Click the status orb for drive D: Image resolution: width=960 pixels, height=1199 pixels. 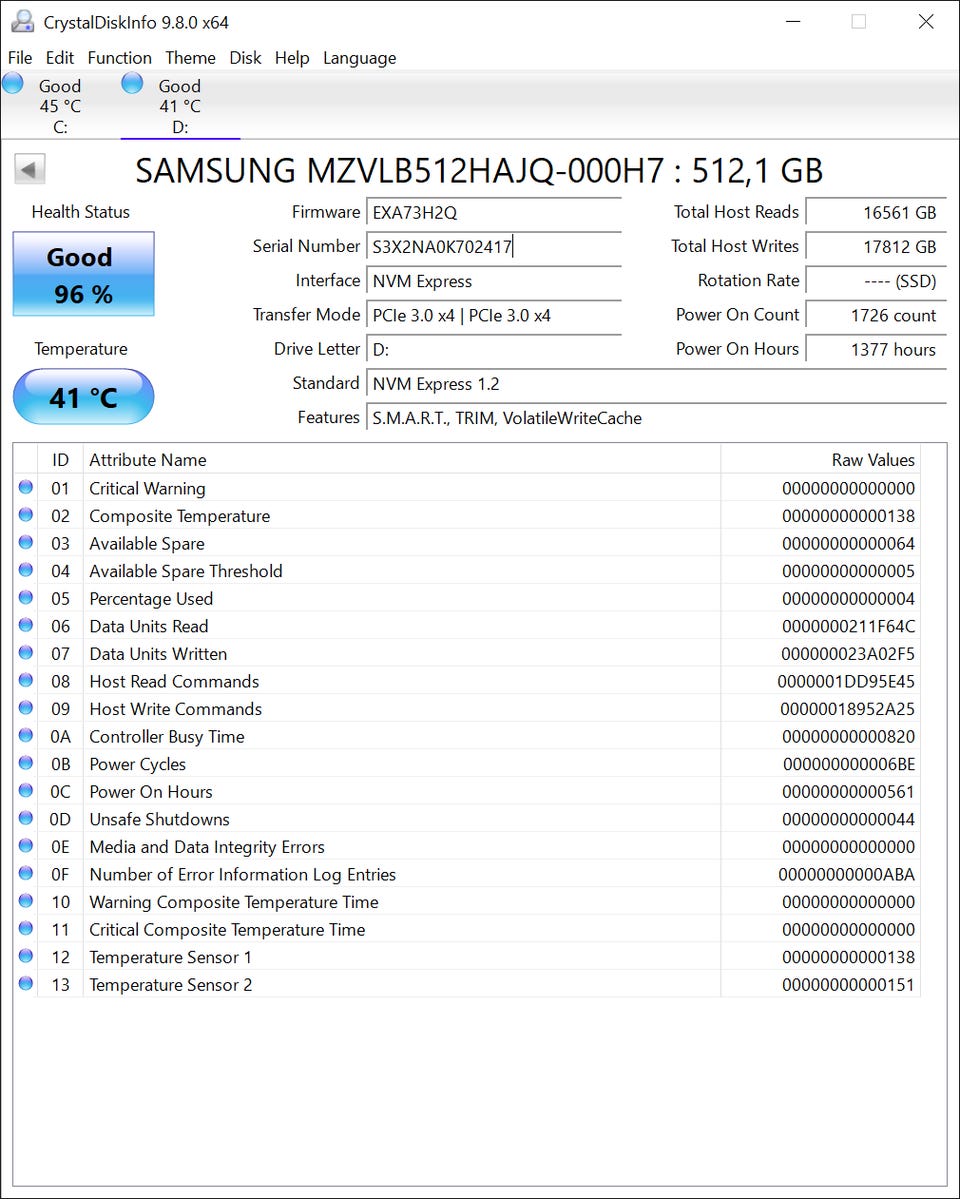point(132,83)
